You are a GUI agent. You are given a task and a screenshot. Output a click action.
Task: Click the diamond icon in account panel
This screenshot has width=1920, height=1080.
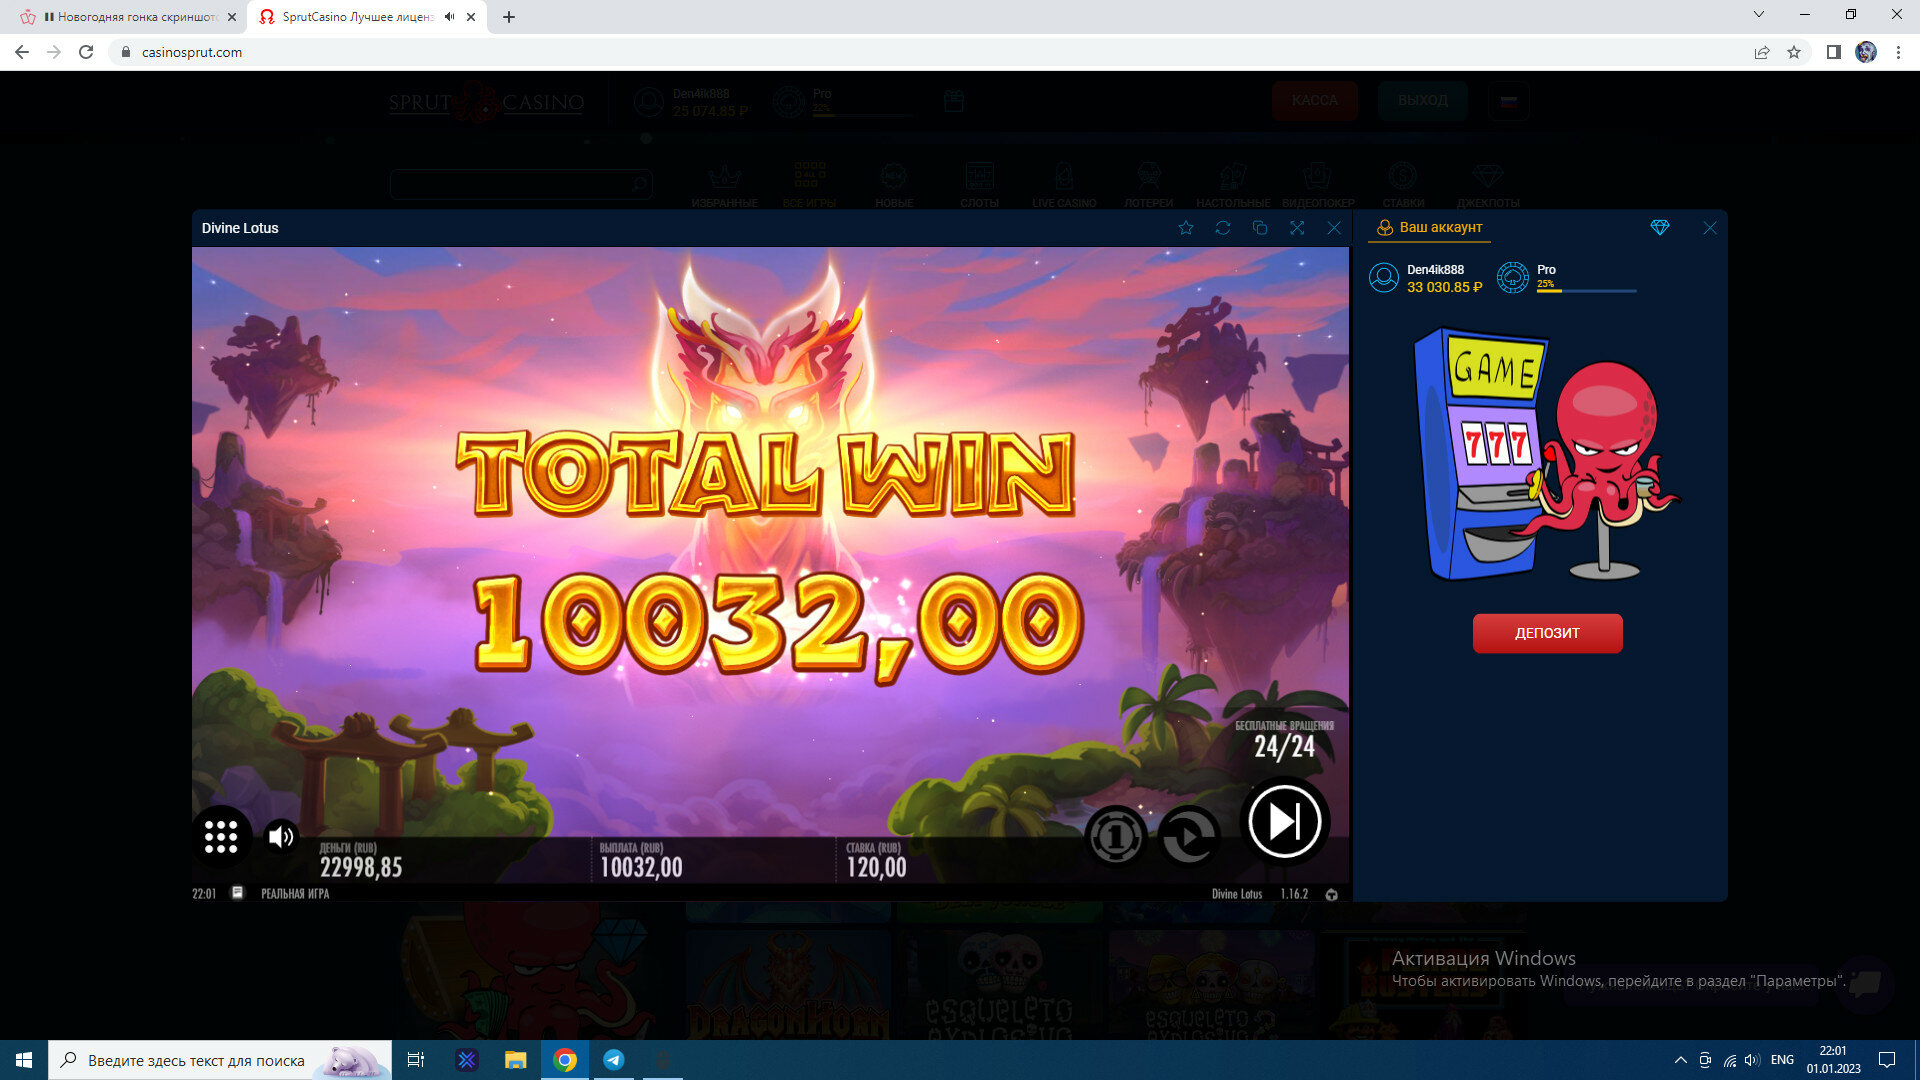1660,228
